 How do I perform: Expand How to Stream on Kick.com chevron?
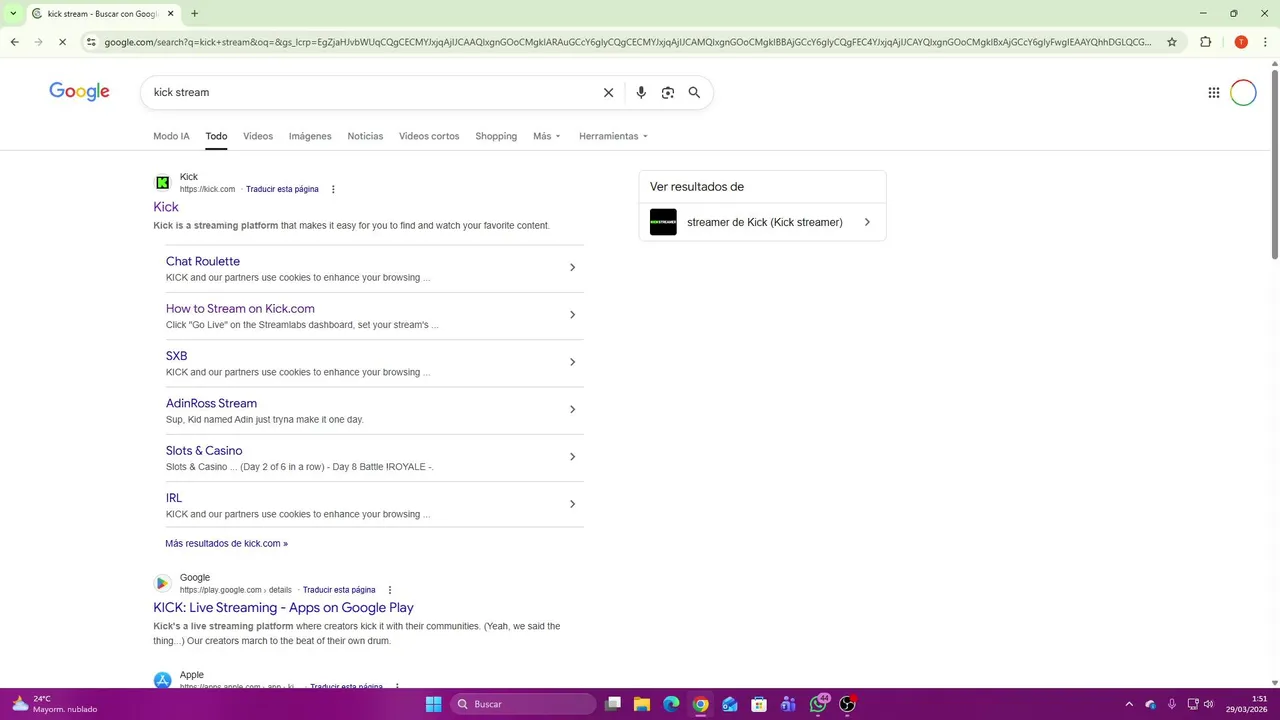[572, 315]
